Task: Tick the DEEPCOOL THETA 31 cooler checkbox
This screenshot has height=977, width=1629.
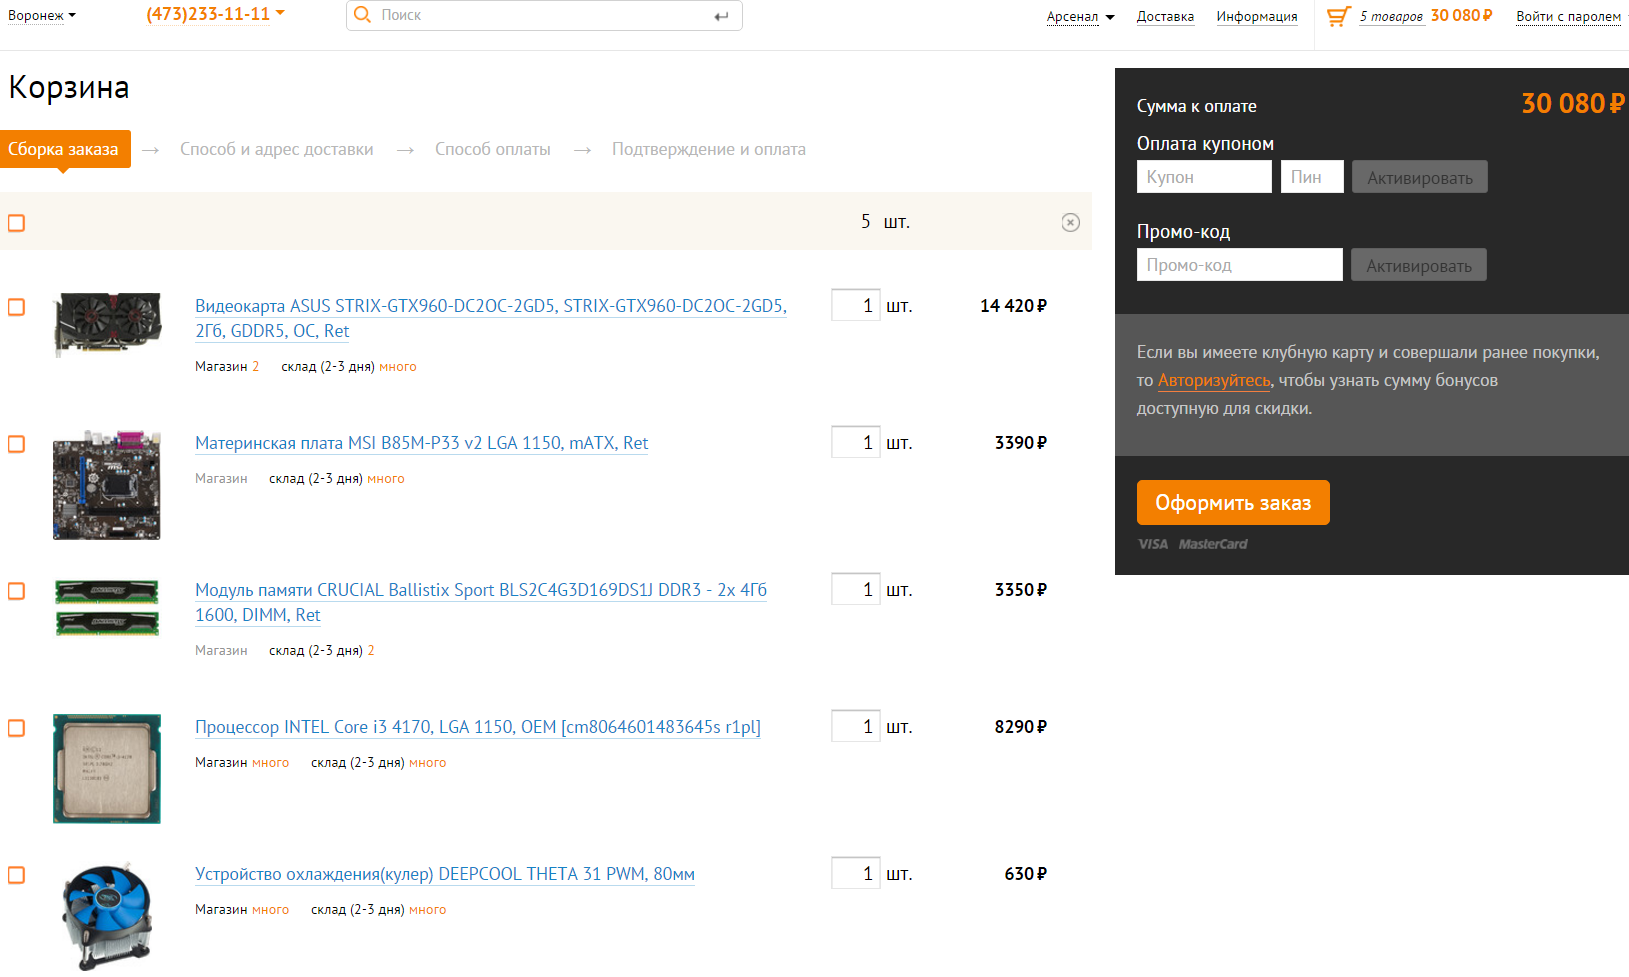Action: click(16, 875)
